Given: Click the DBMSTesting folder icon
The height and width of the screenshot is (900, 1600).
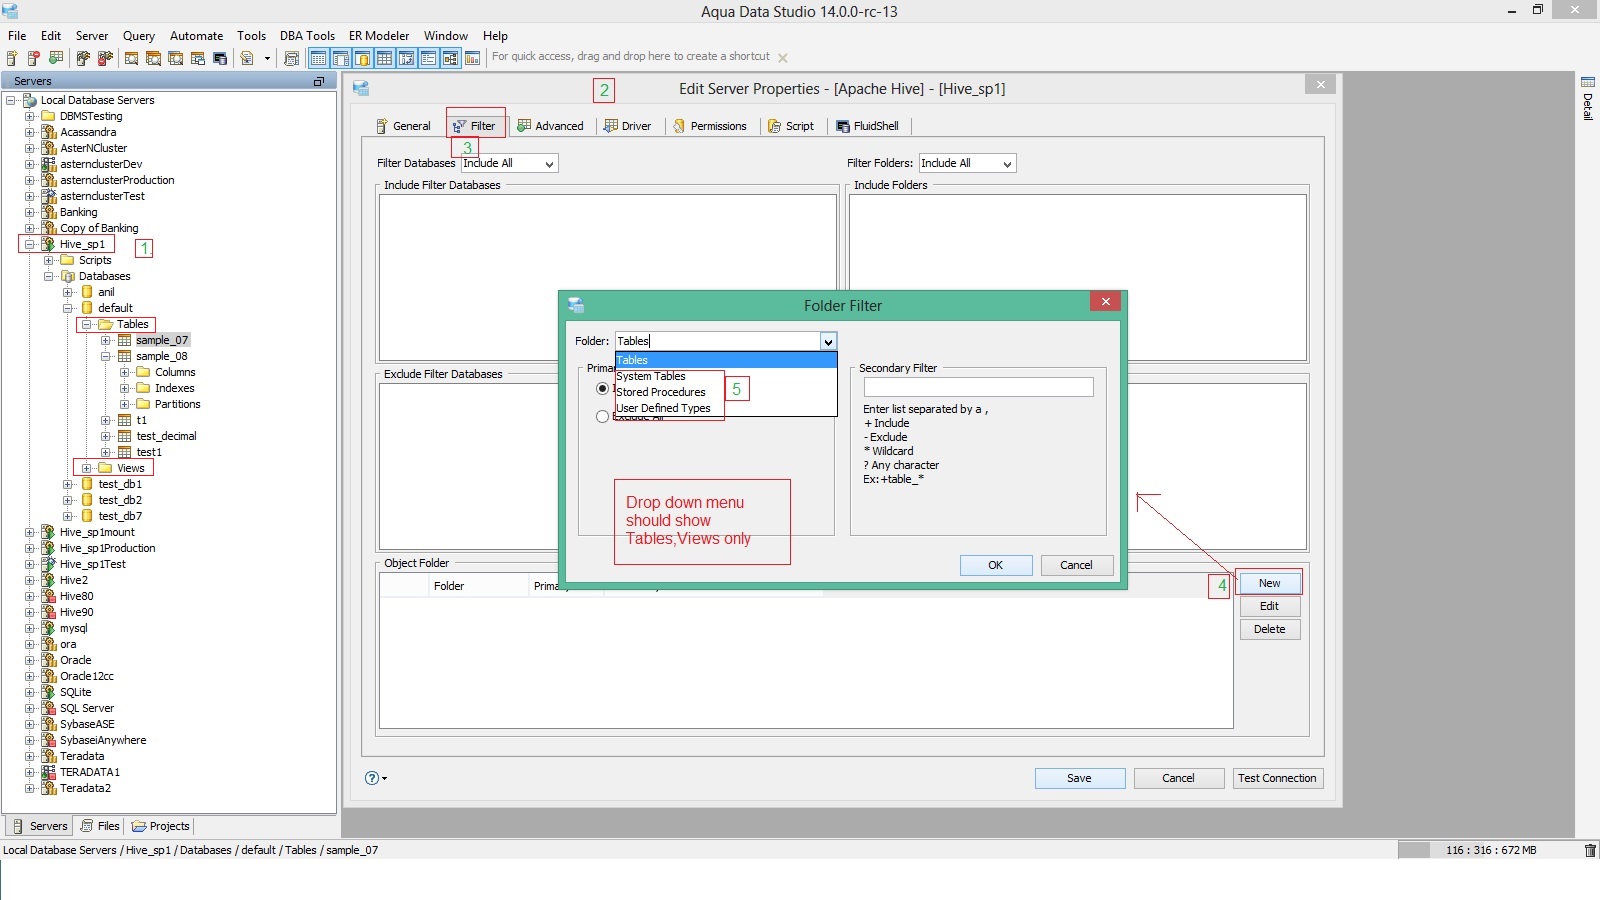Looking at the screenshot, I should [x=48, y=116].
